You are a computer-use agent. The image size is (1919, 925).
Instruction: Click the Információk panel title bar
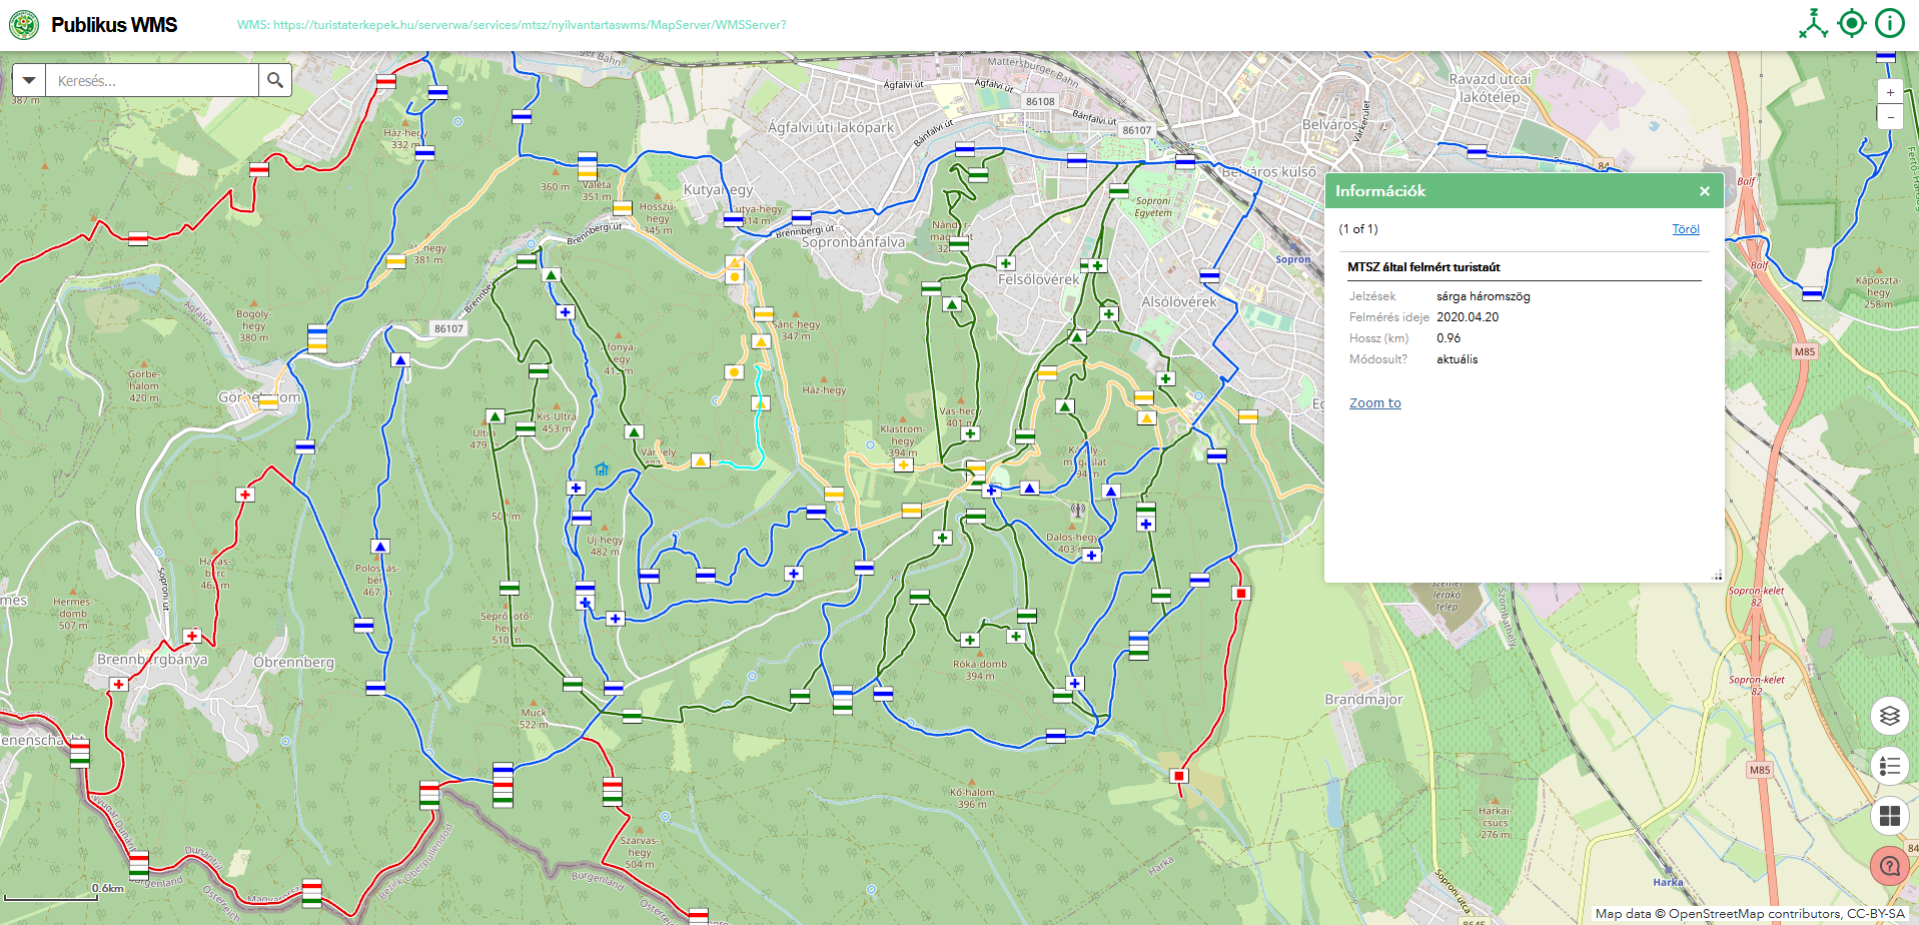(1500, 191)
